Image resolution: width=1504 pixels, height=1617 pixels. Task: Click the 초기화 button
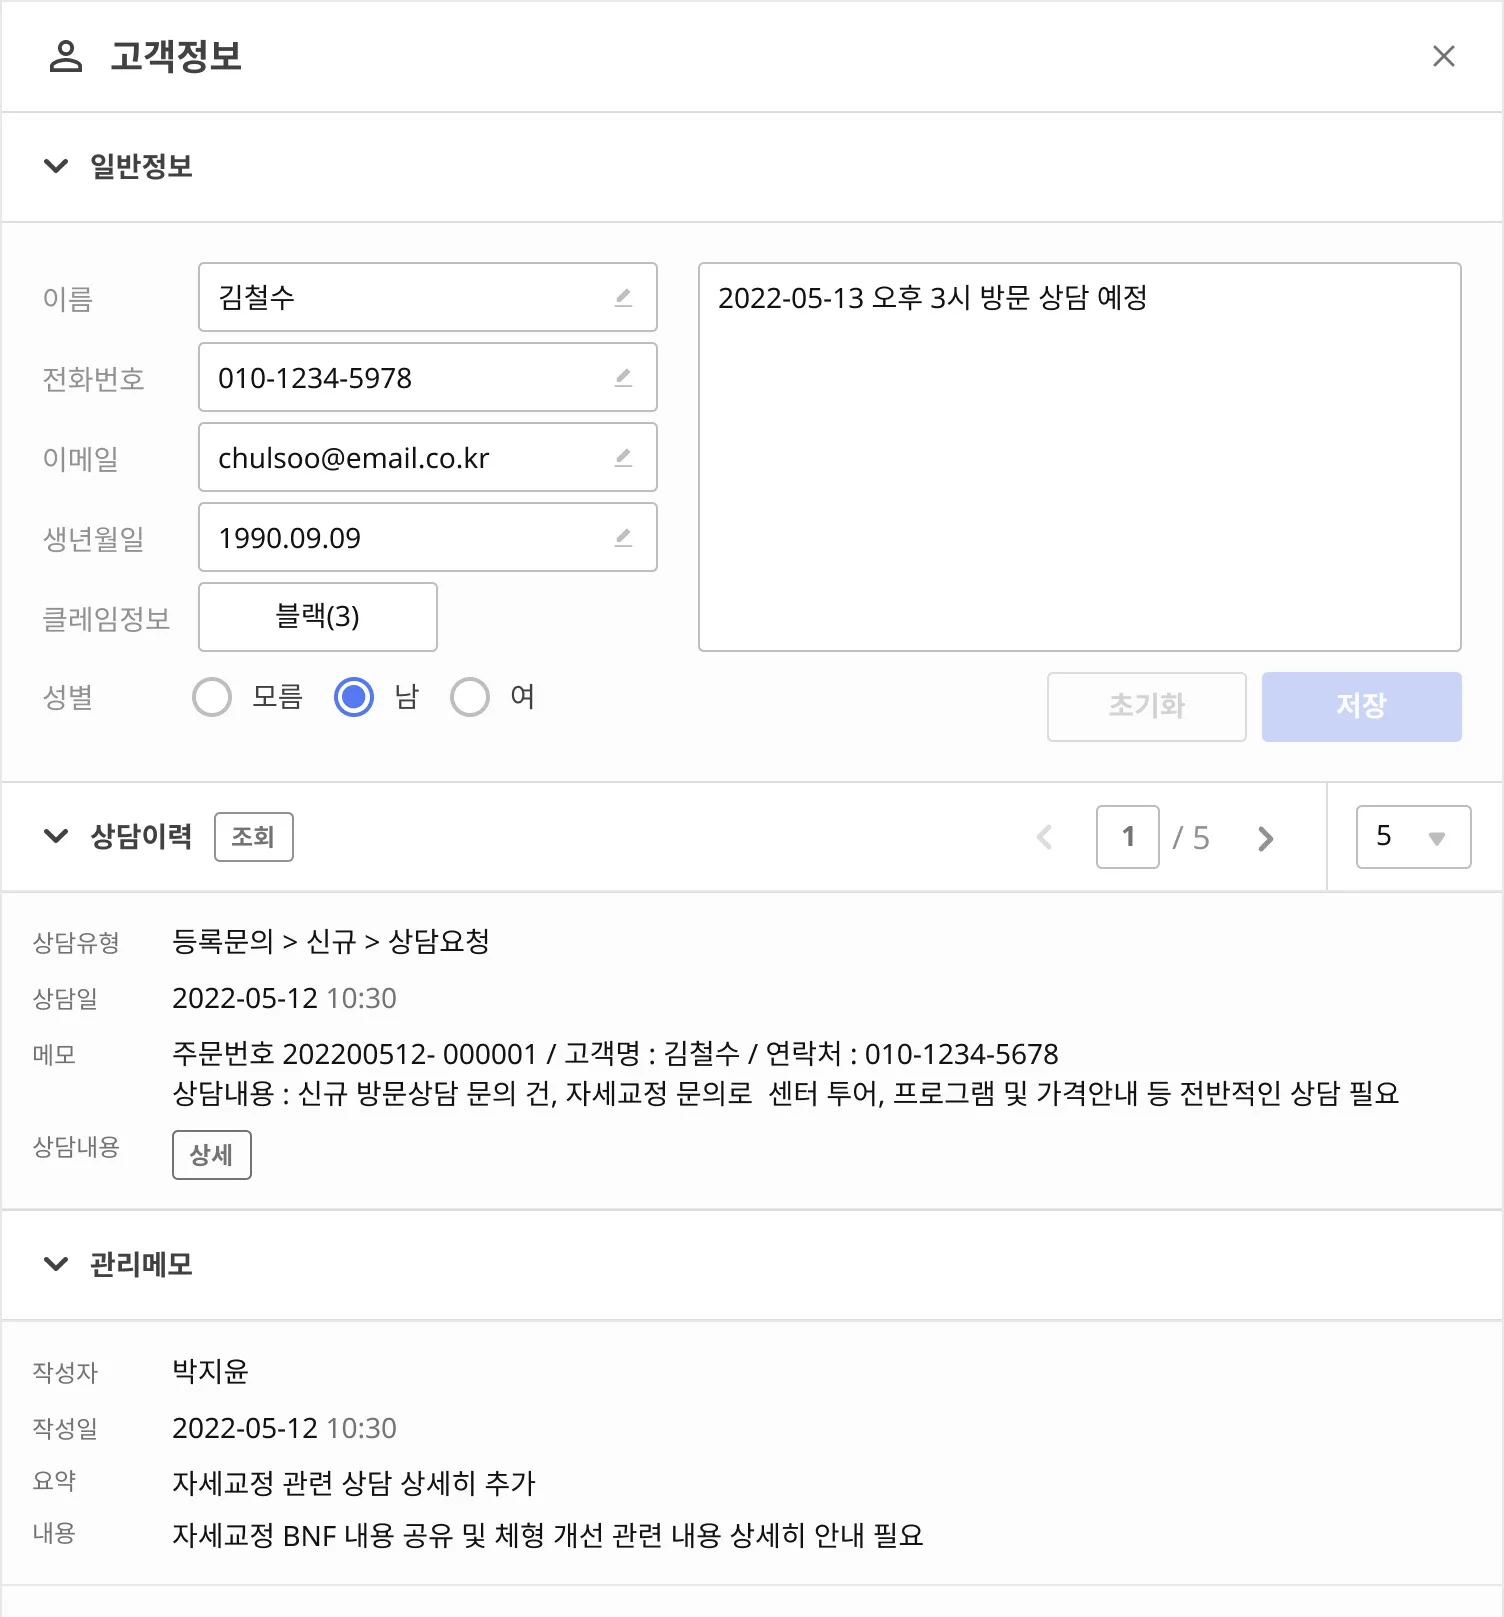(x=1146, y=706)
